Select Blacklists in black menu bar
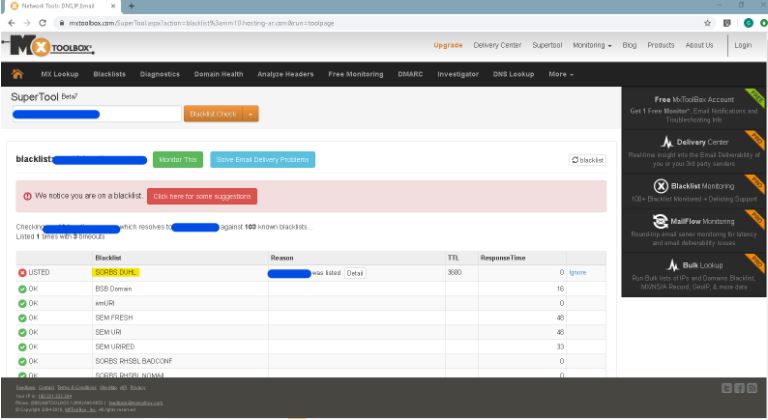 pos(109,74)
